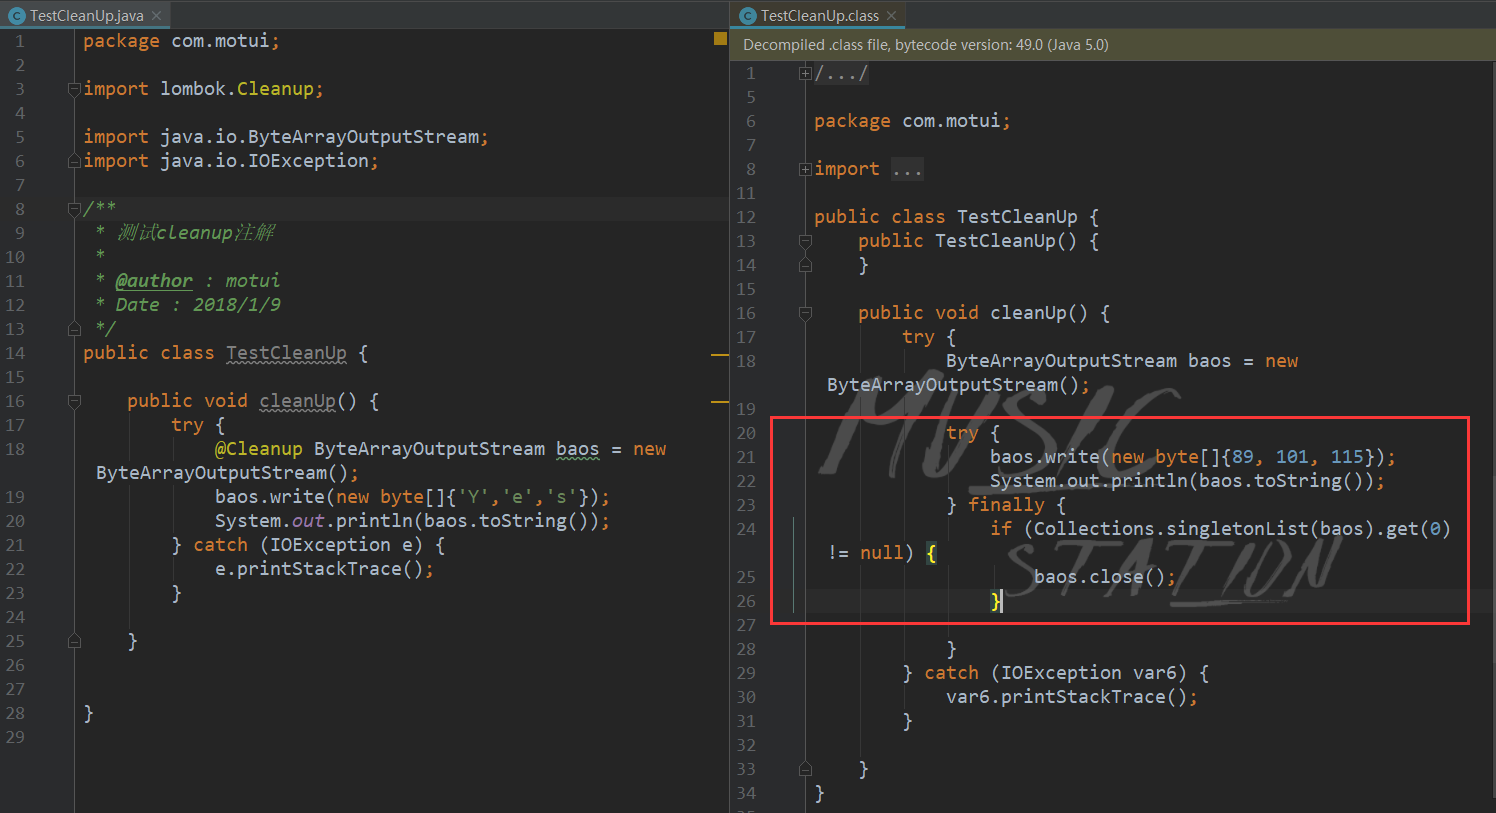Screen dimensions: 1496x813
Task: Click the byte values '89, 101, 115' in decompiled code
Action: pos(1297,457)
